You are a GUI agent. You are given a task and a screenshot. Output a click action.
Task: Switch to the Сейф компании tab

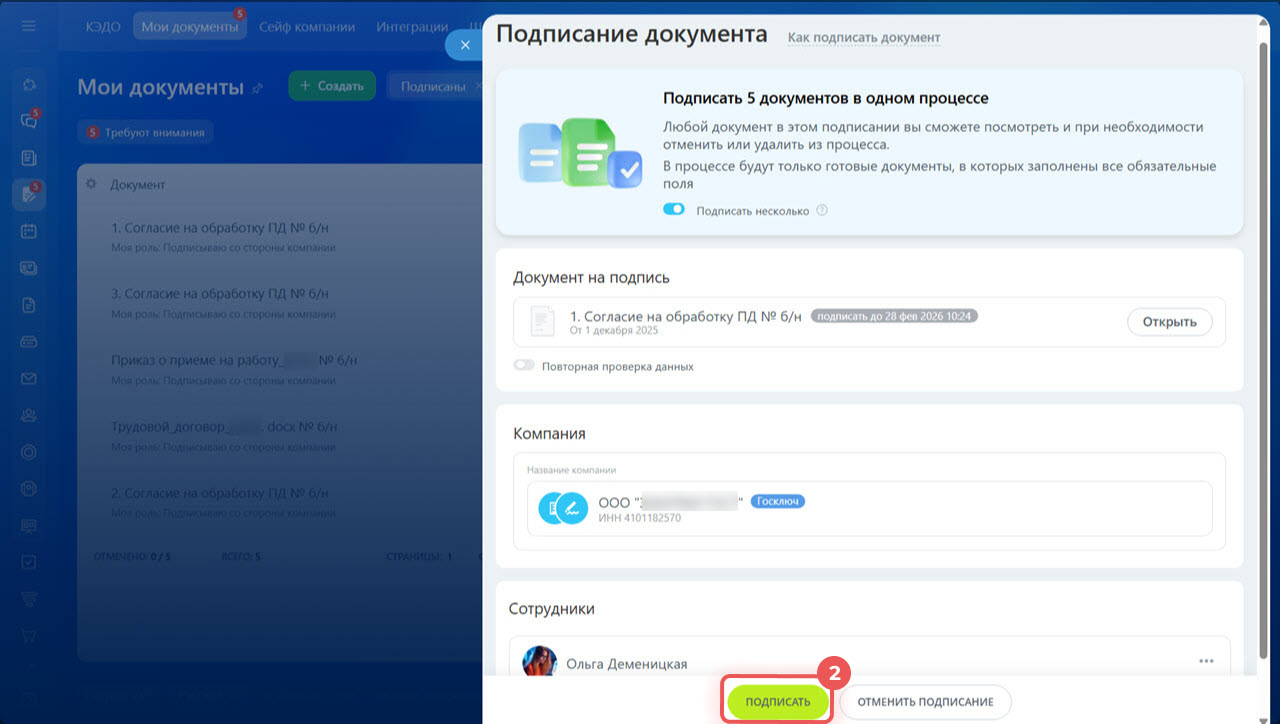click(307, 27)
